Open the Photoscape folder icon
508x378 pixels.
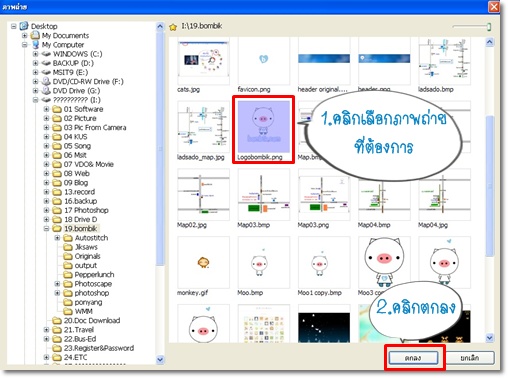pos(68,284)
